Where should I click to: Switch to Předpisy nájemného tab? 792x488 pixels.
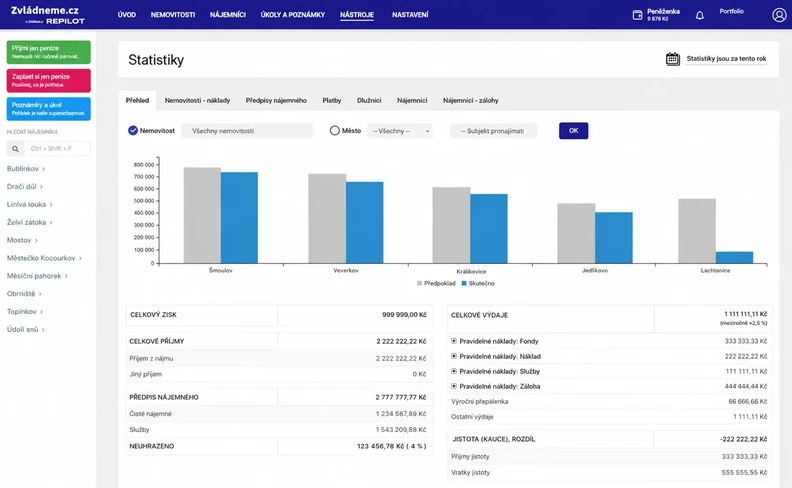coord(276,101)
